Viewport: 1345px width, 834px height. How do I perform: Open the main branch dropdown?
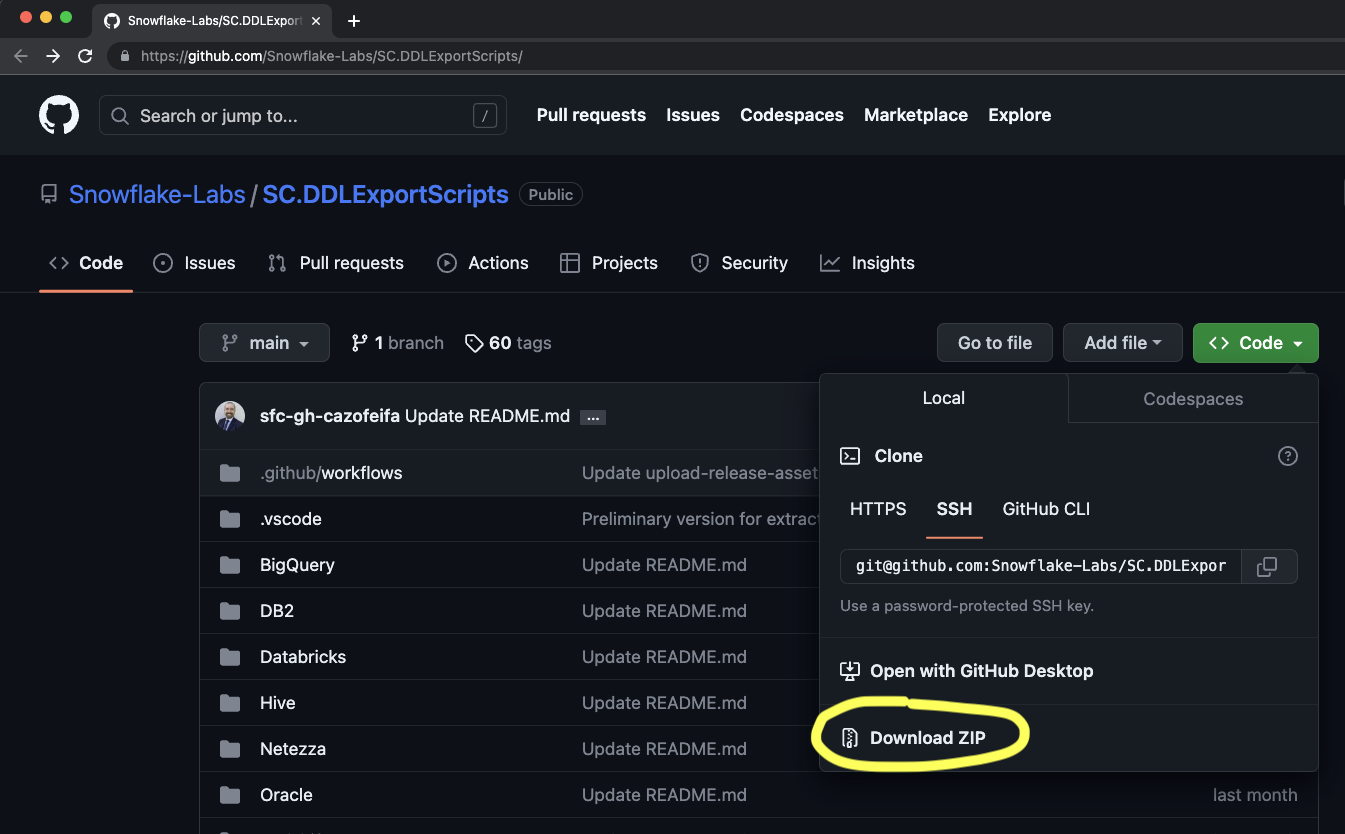264,342
